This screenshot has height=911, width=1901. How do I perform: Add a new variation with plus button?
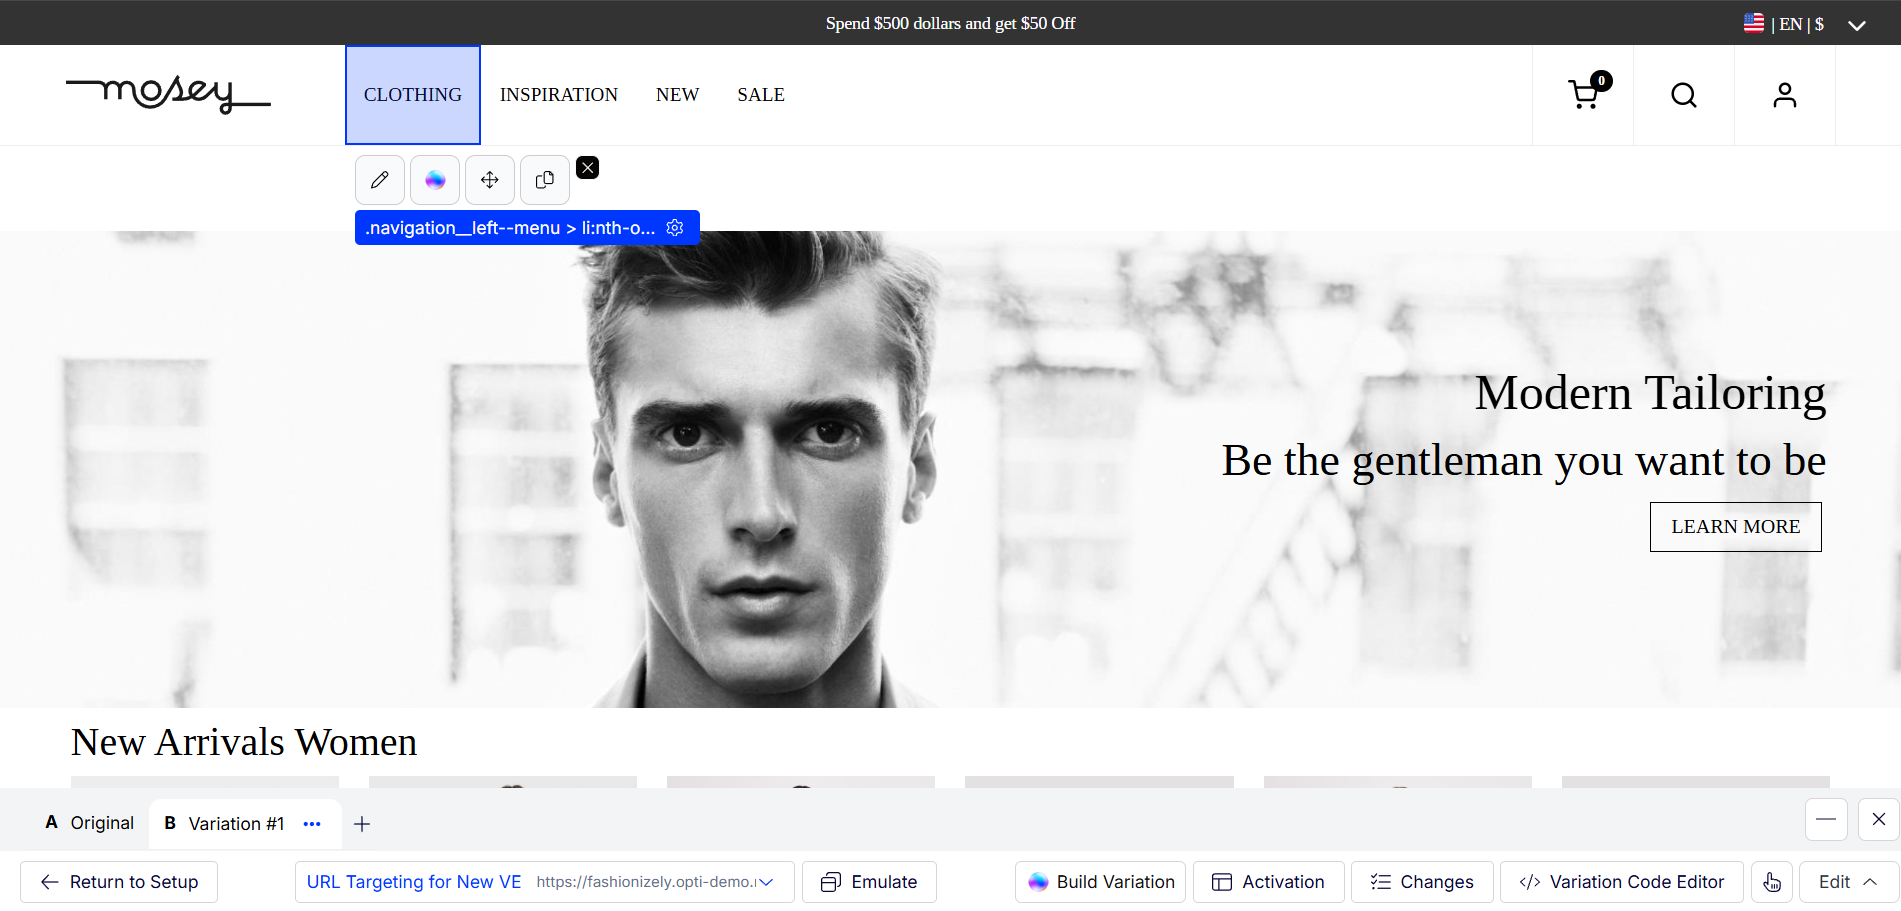362,824
